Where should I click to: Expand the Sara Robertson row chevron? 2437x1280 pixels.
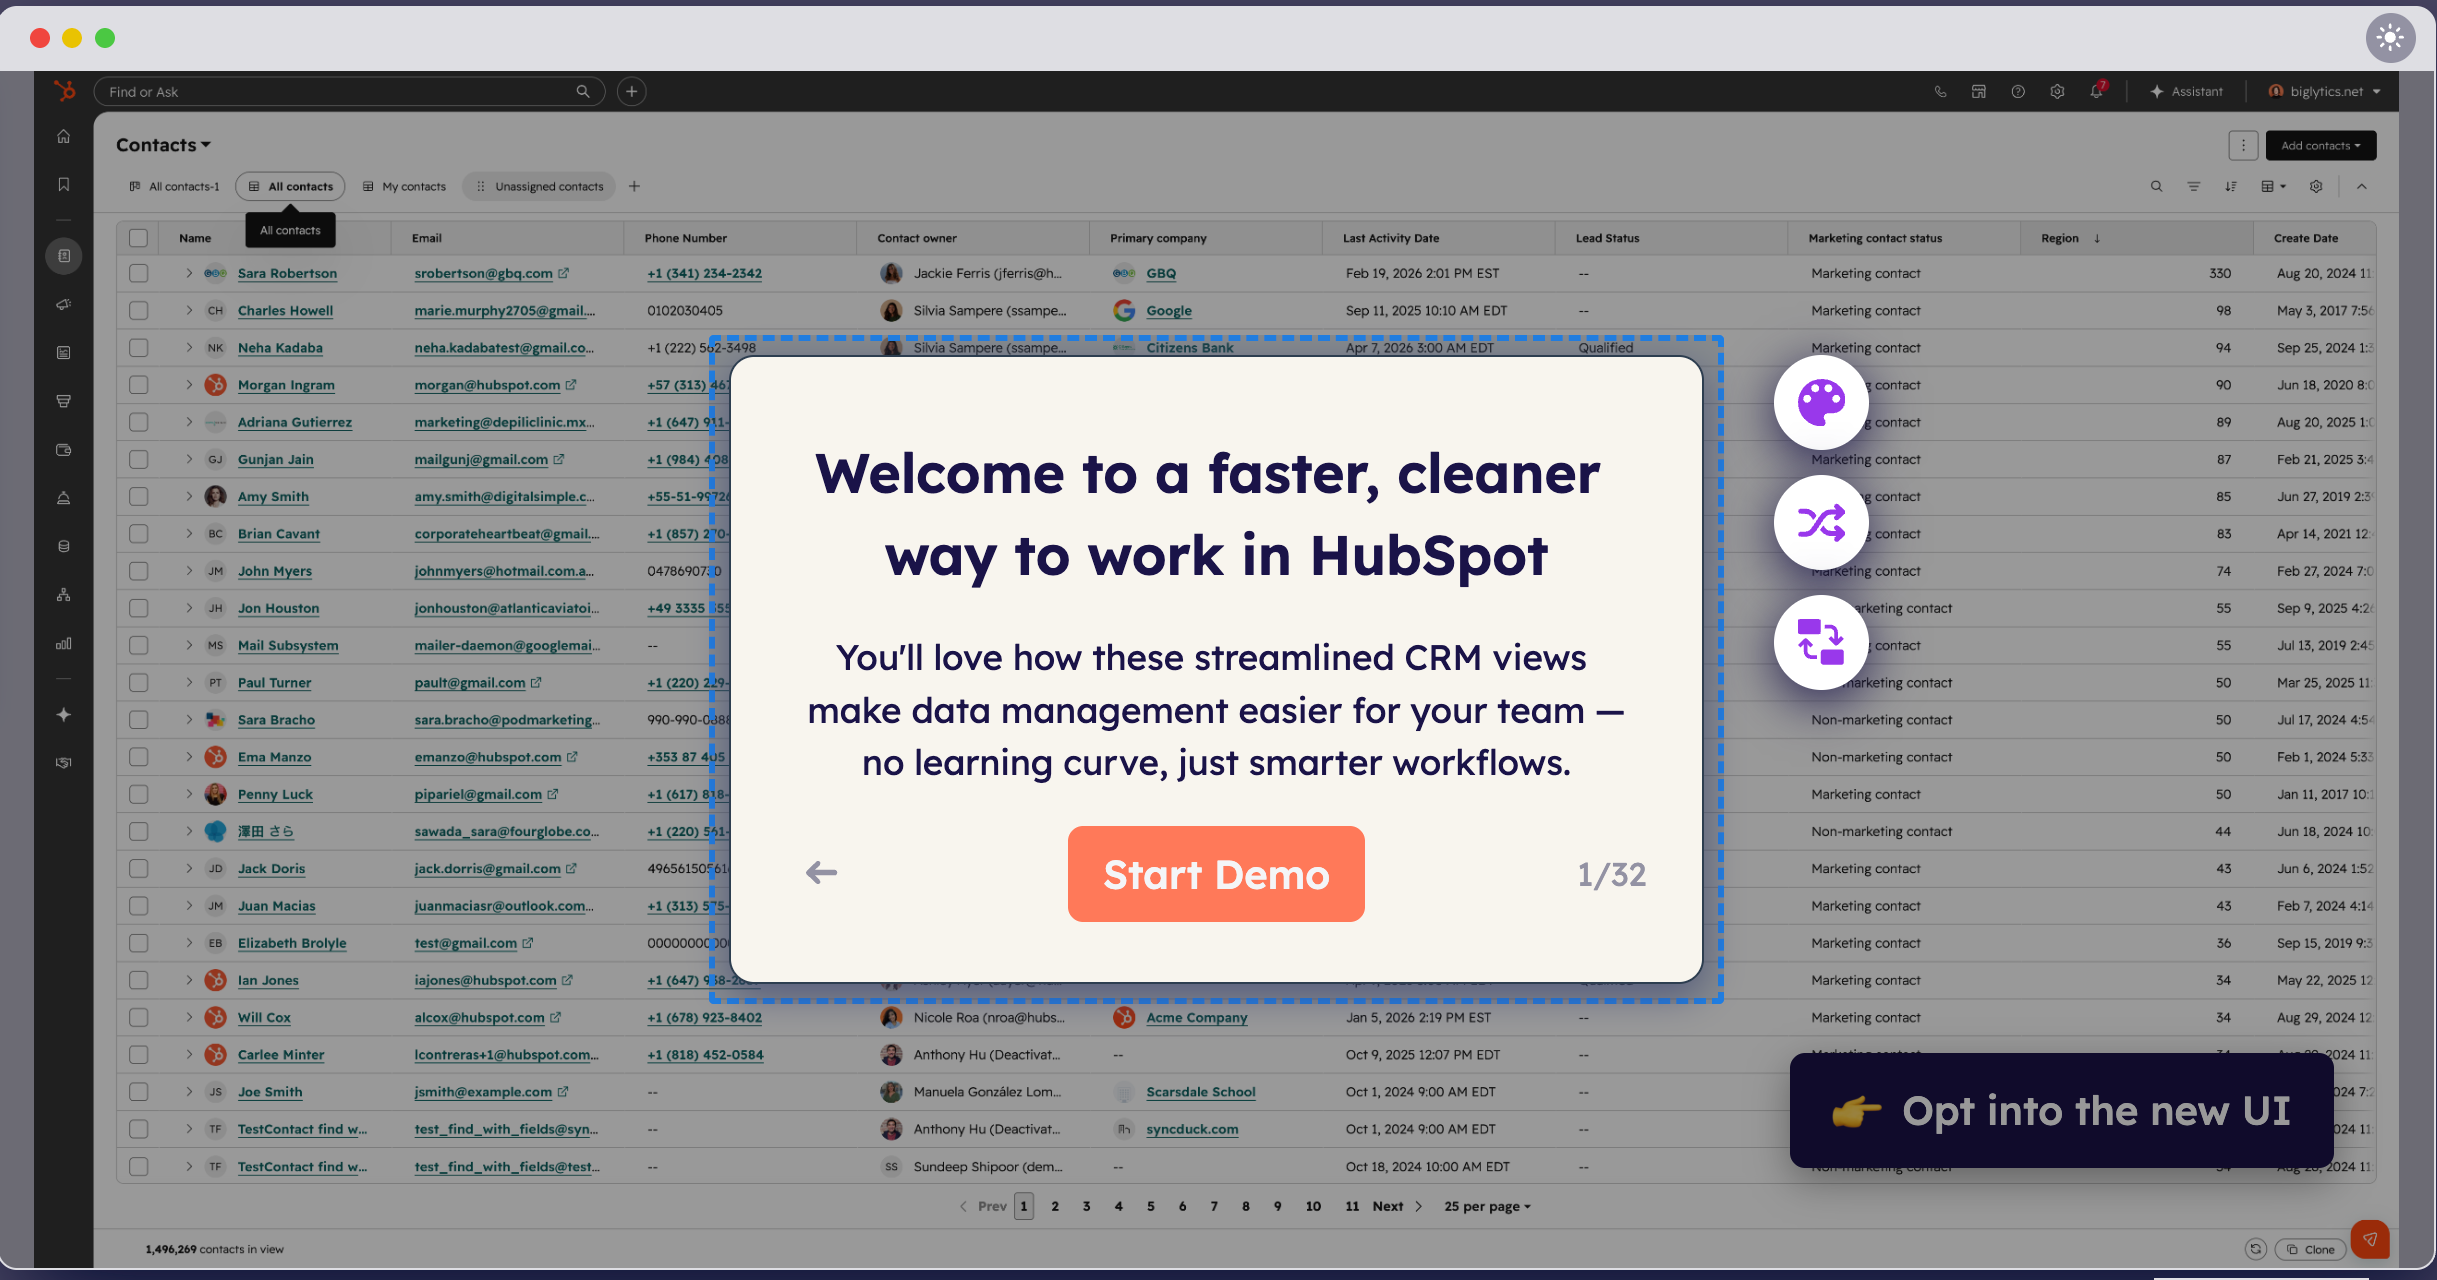[189, 273]
